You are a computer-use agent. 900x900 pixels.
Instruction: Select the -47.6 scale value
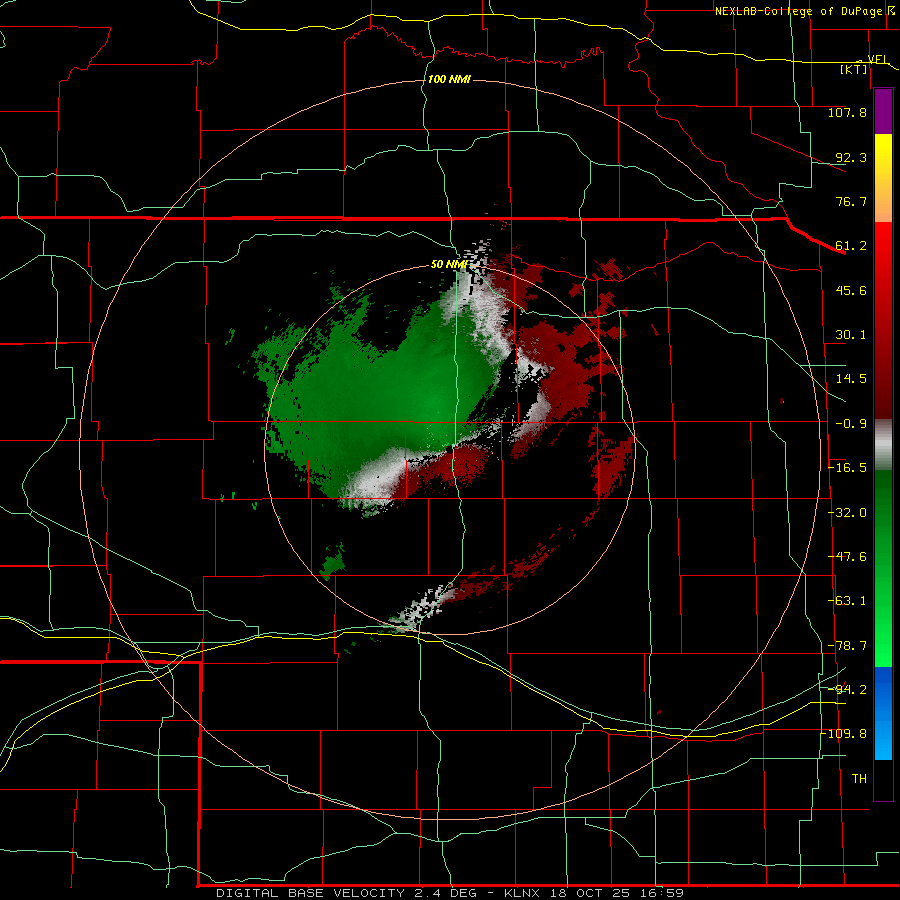[847, 557]
